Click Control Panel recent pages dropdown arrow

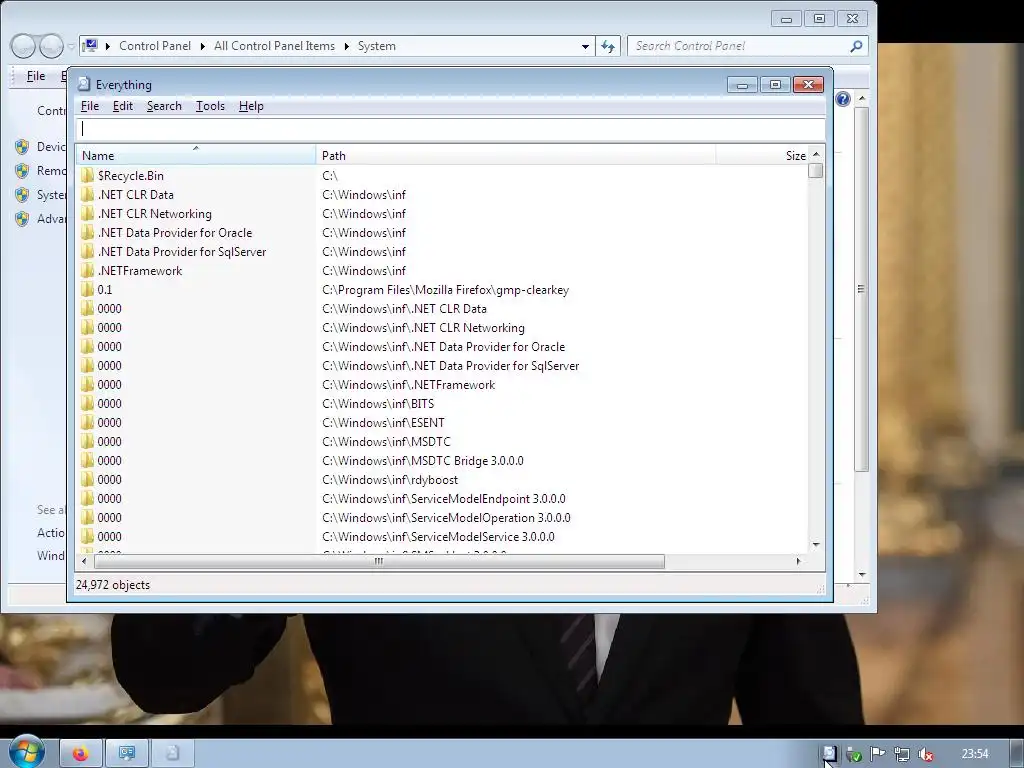[71, 47]
